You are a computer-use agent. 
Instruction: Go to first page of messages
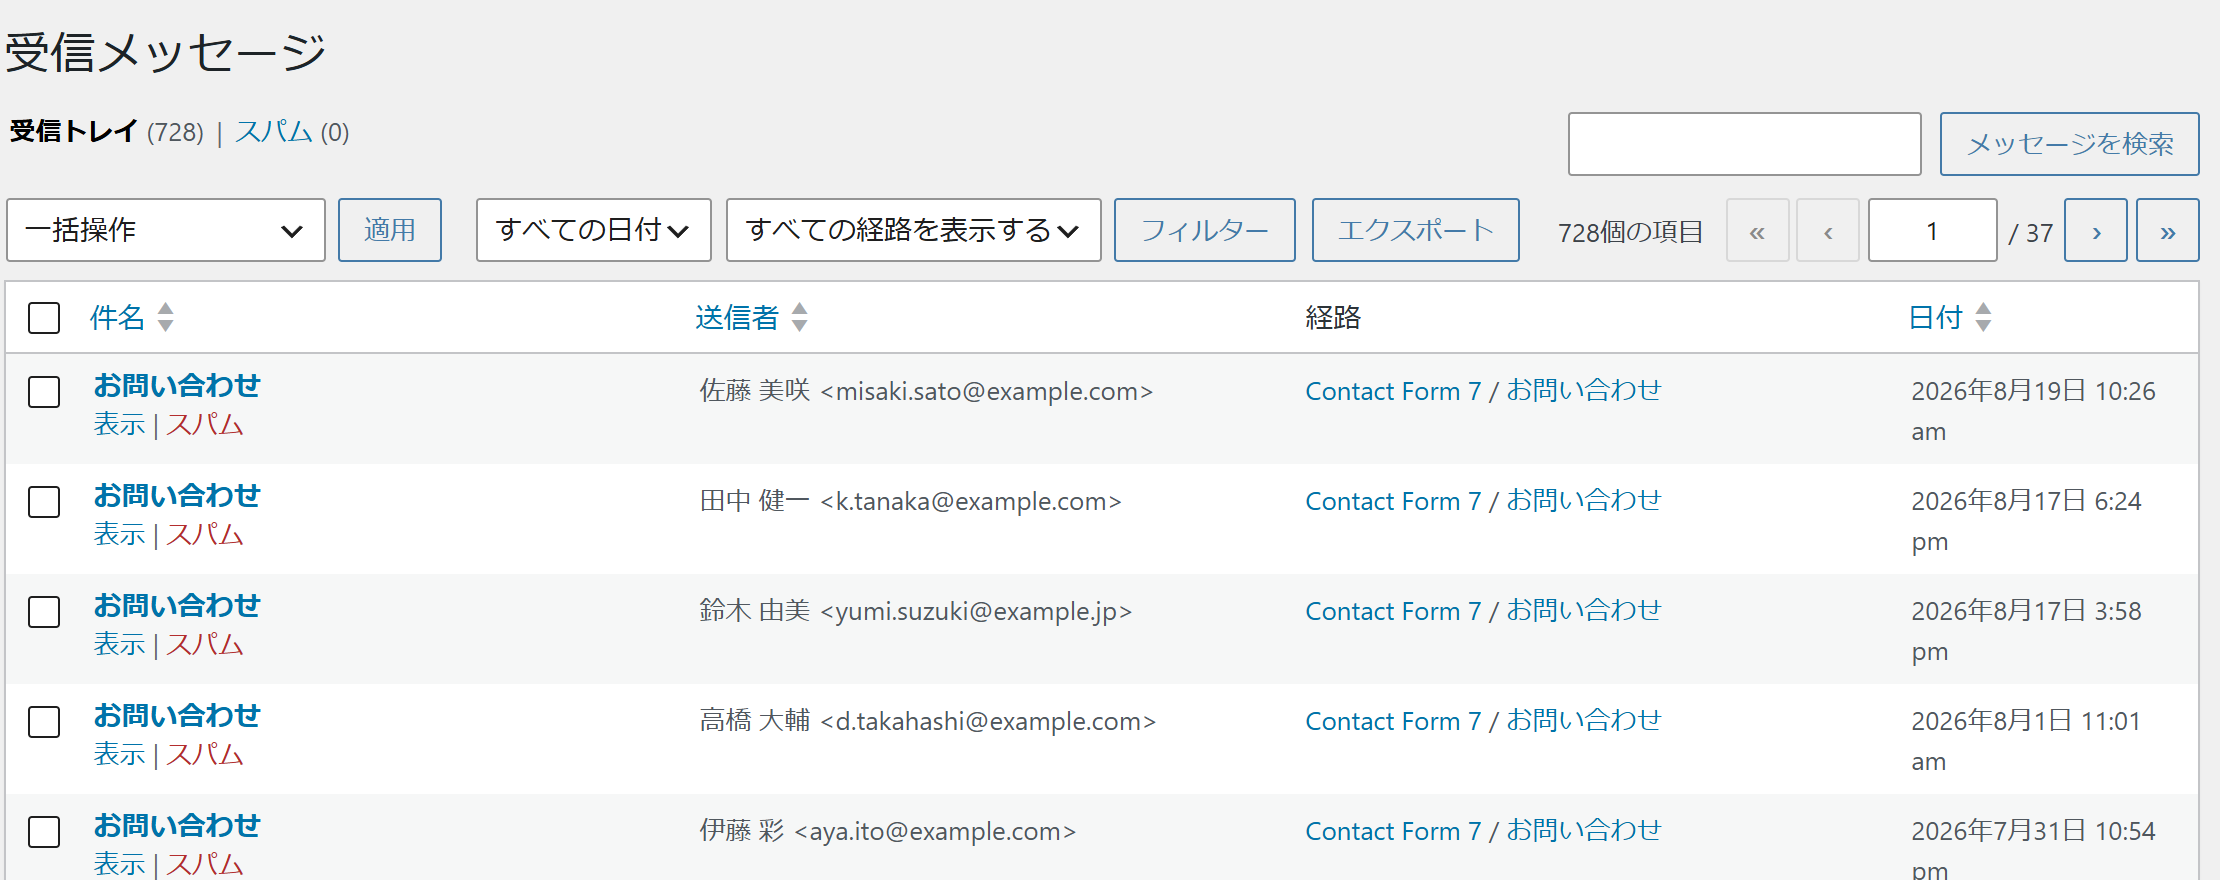(x=1758, y=231)
